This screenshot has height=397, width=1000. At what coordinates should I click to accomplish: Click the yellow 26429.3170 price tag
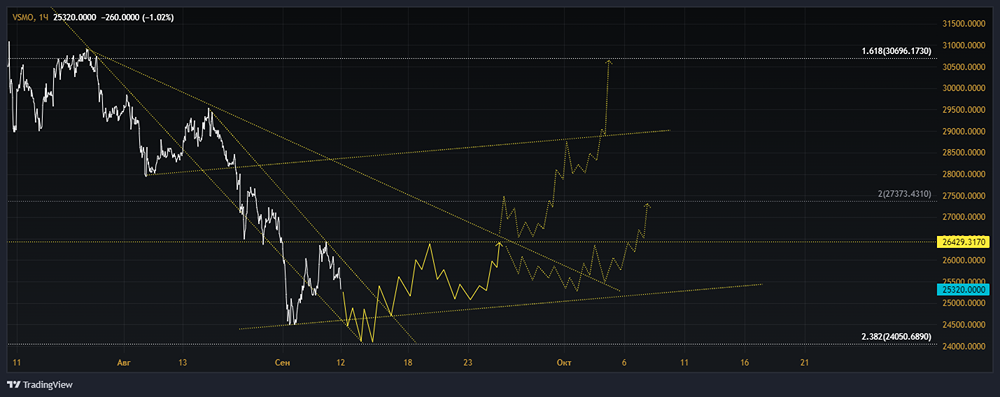[x=962, y=243]
